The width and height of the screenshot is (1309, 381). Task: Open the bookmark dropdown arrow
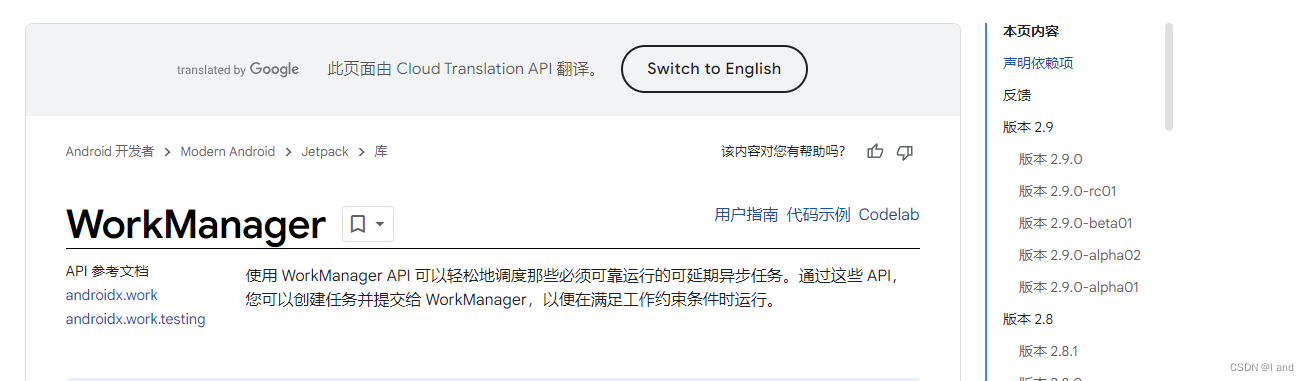coord(380,225)
